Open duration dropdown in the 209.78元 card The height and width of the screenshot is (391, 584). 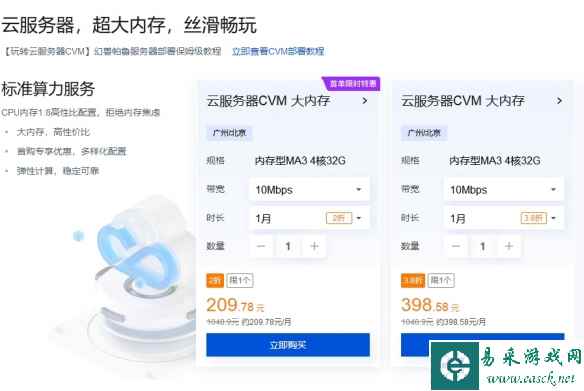click(x=309, y=218)
